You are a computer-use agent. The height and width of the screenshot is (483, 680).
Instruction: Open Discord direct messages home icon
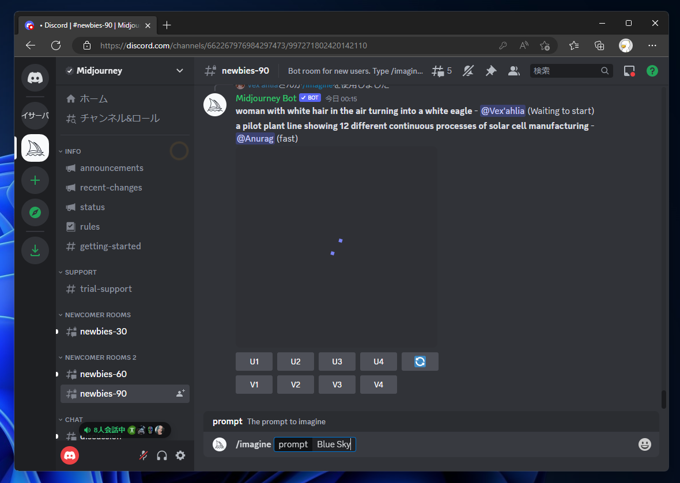[x=35, y=78]
